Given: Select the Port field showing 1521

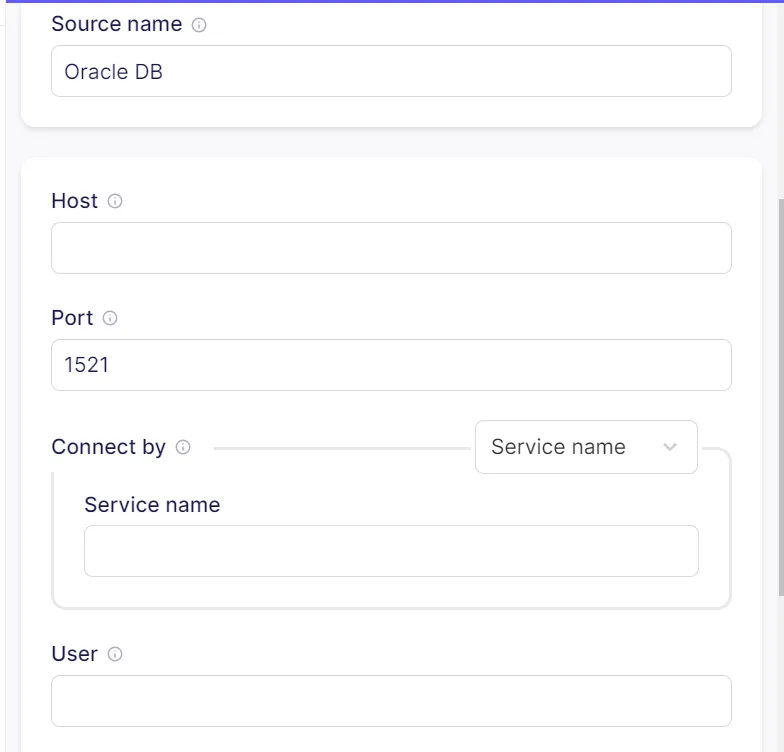Looking at the screenshot, I should coord(391,365).
